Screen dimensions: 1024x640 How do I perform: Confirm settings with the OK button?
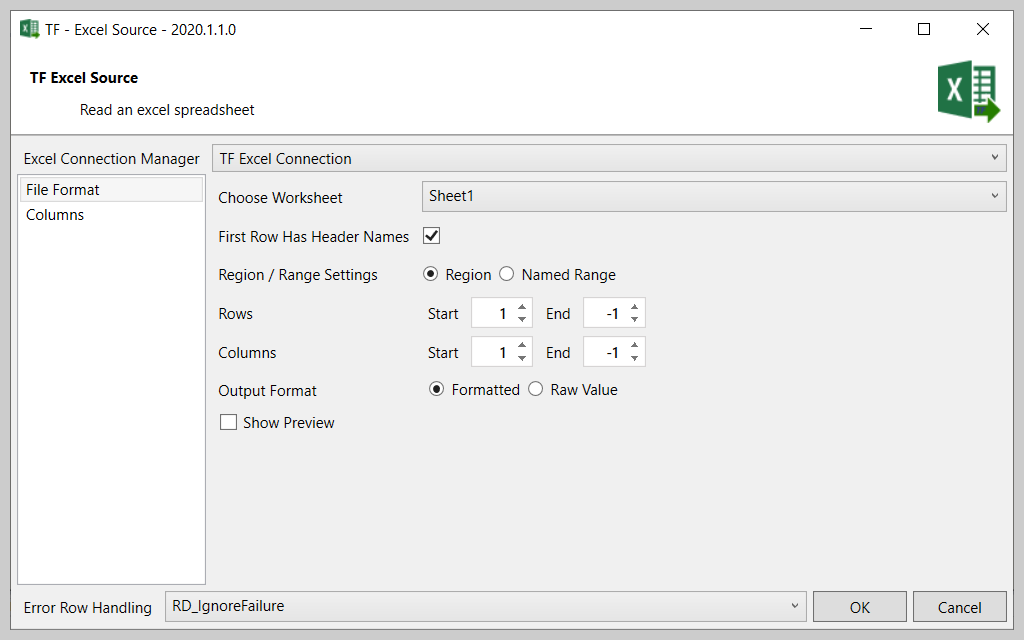pyautogui.click(x=859, y=606)
